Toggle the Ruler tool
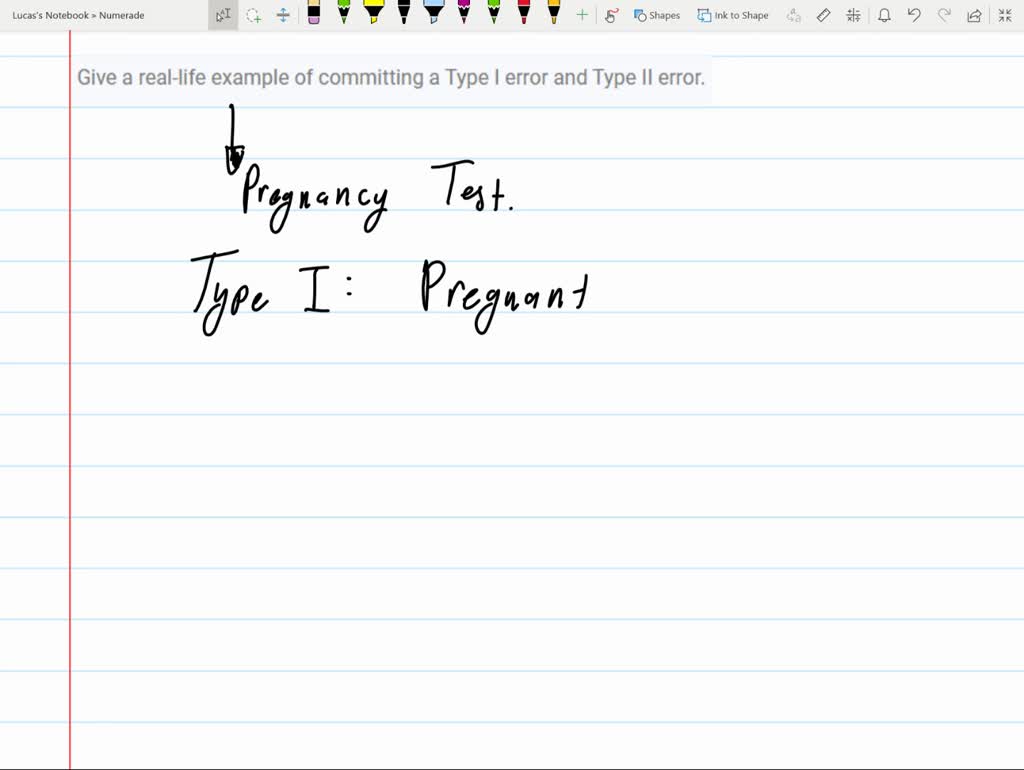This screenshot has width=1024, height=770. coord(824,15)
